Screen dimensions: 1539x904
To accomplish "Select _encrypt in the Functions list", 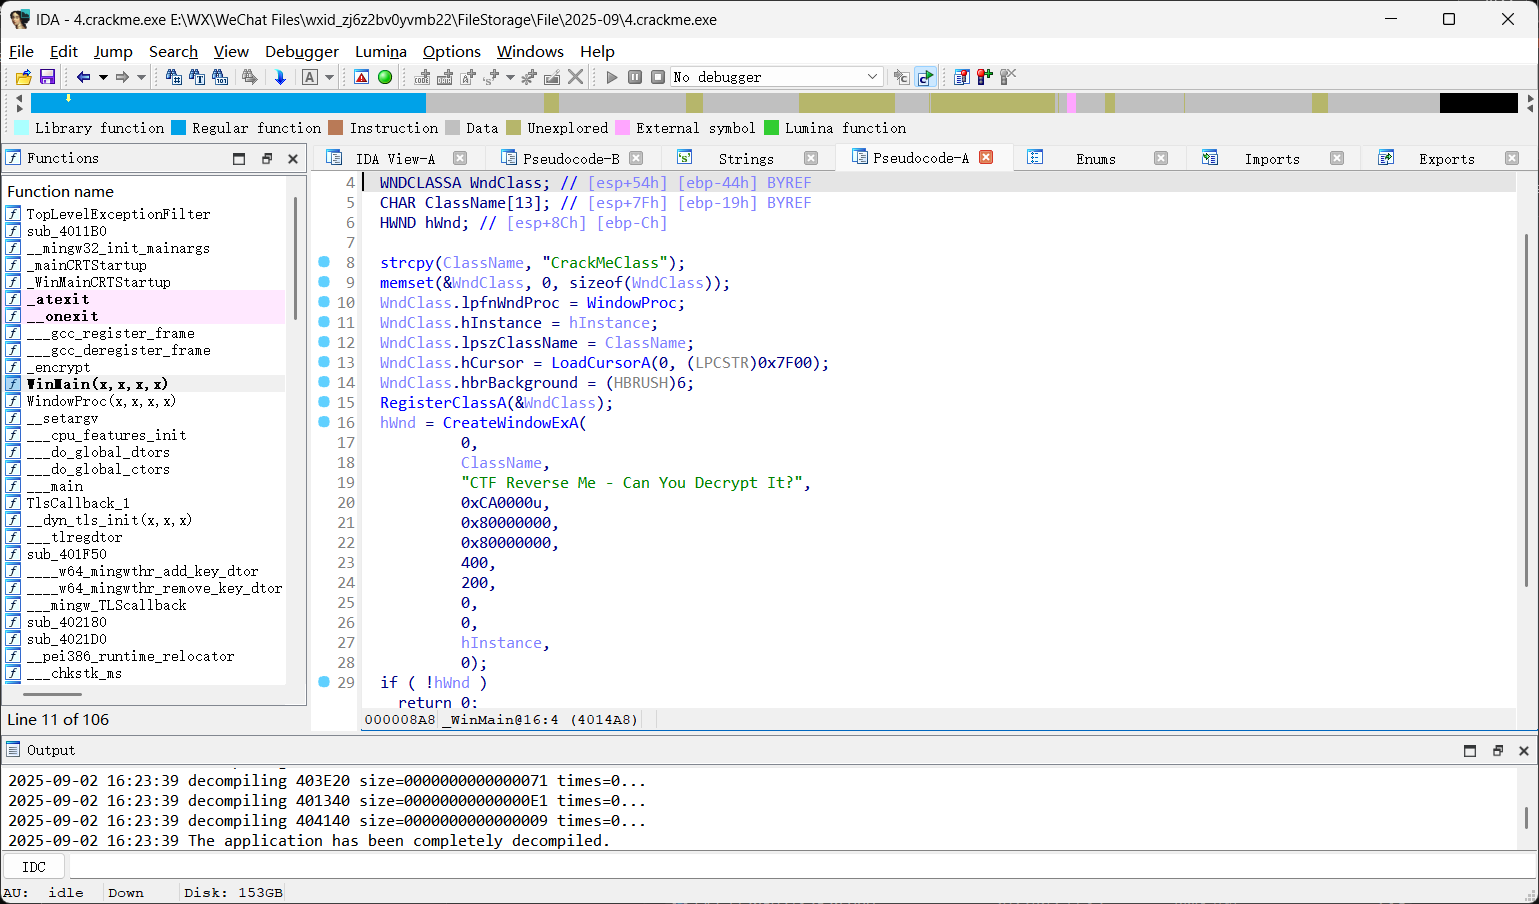I will pyautogui.click(x=58, y=367).
